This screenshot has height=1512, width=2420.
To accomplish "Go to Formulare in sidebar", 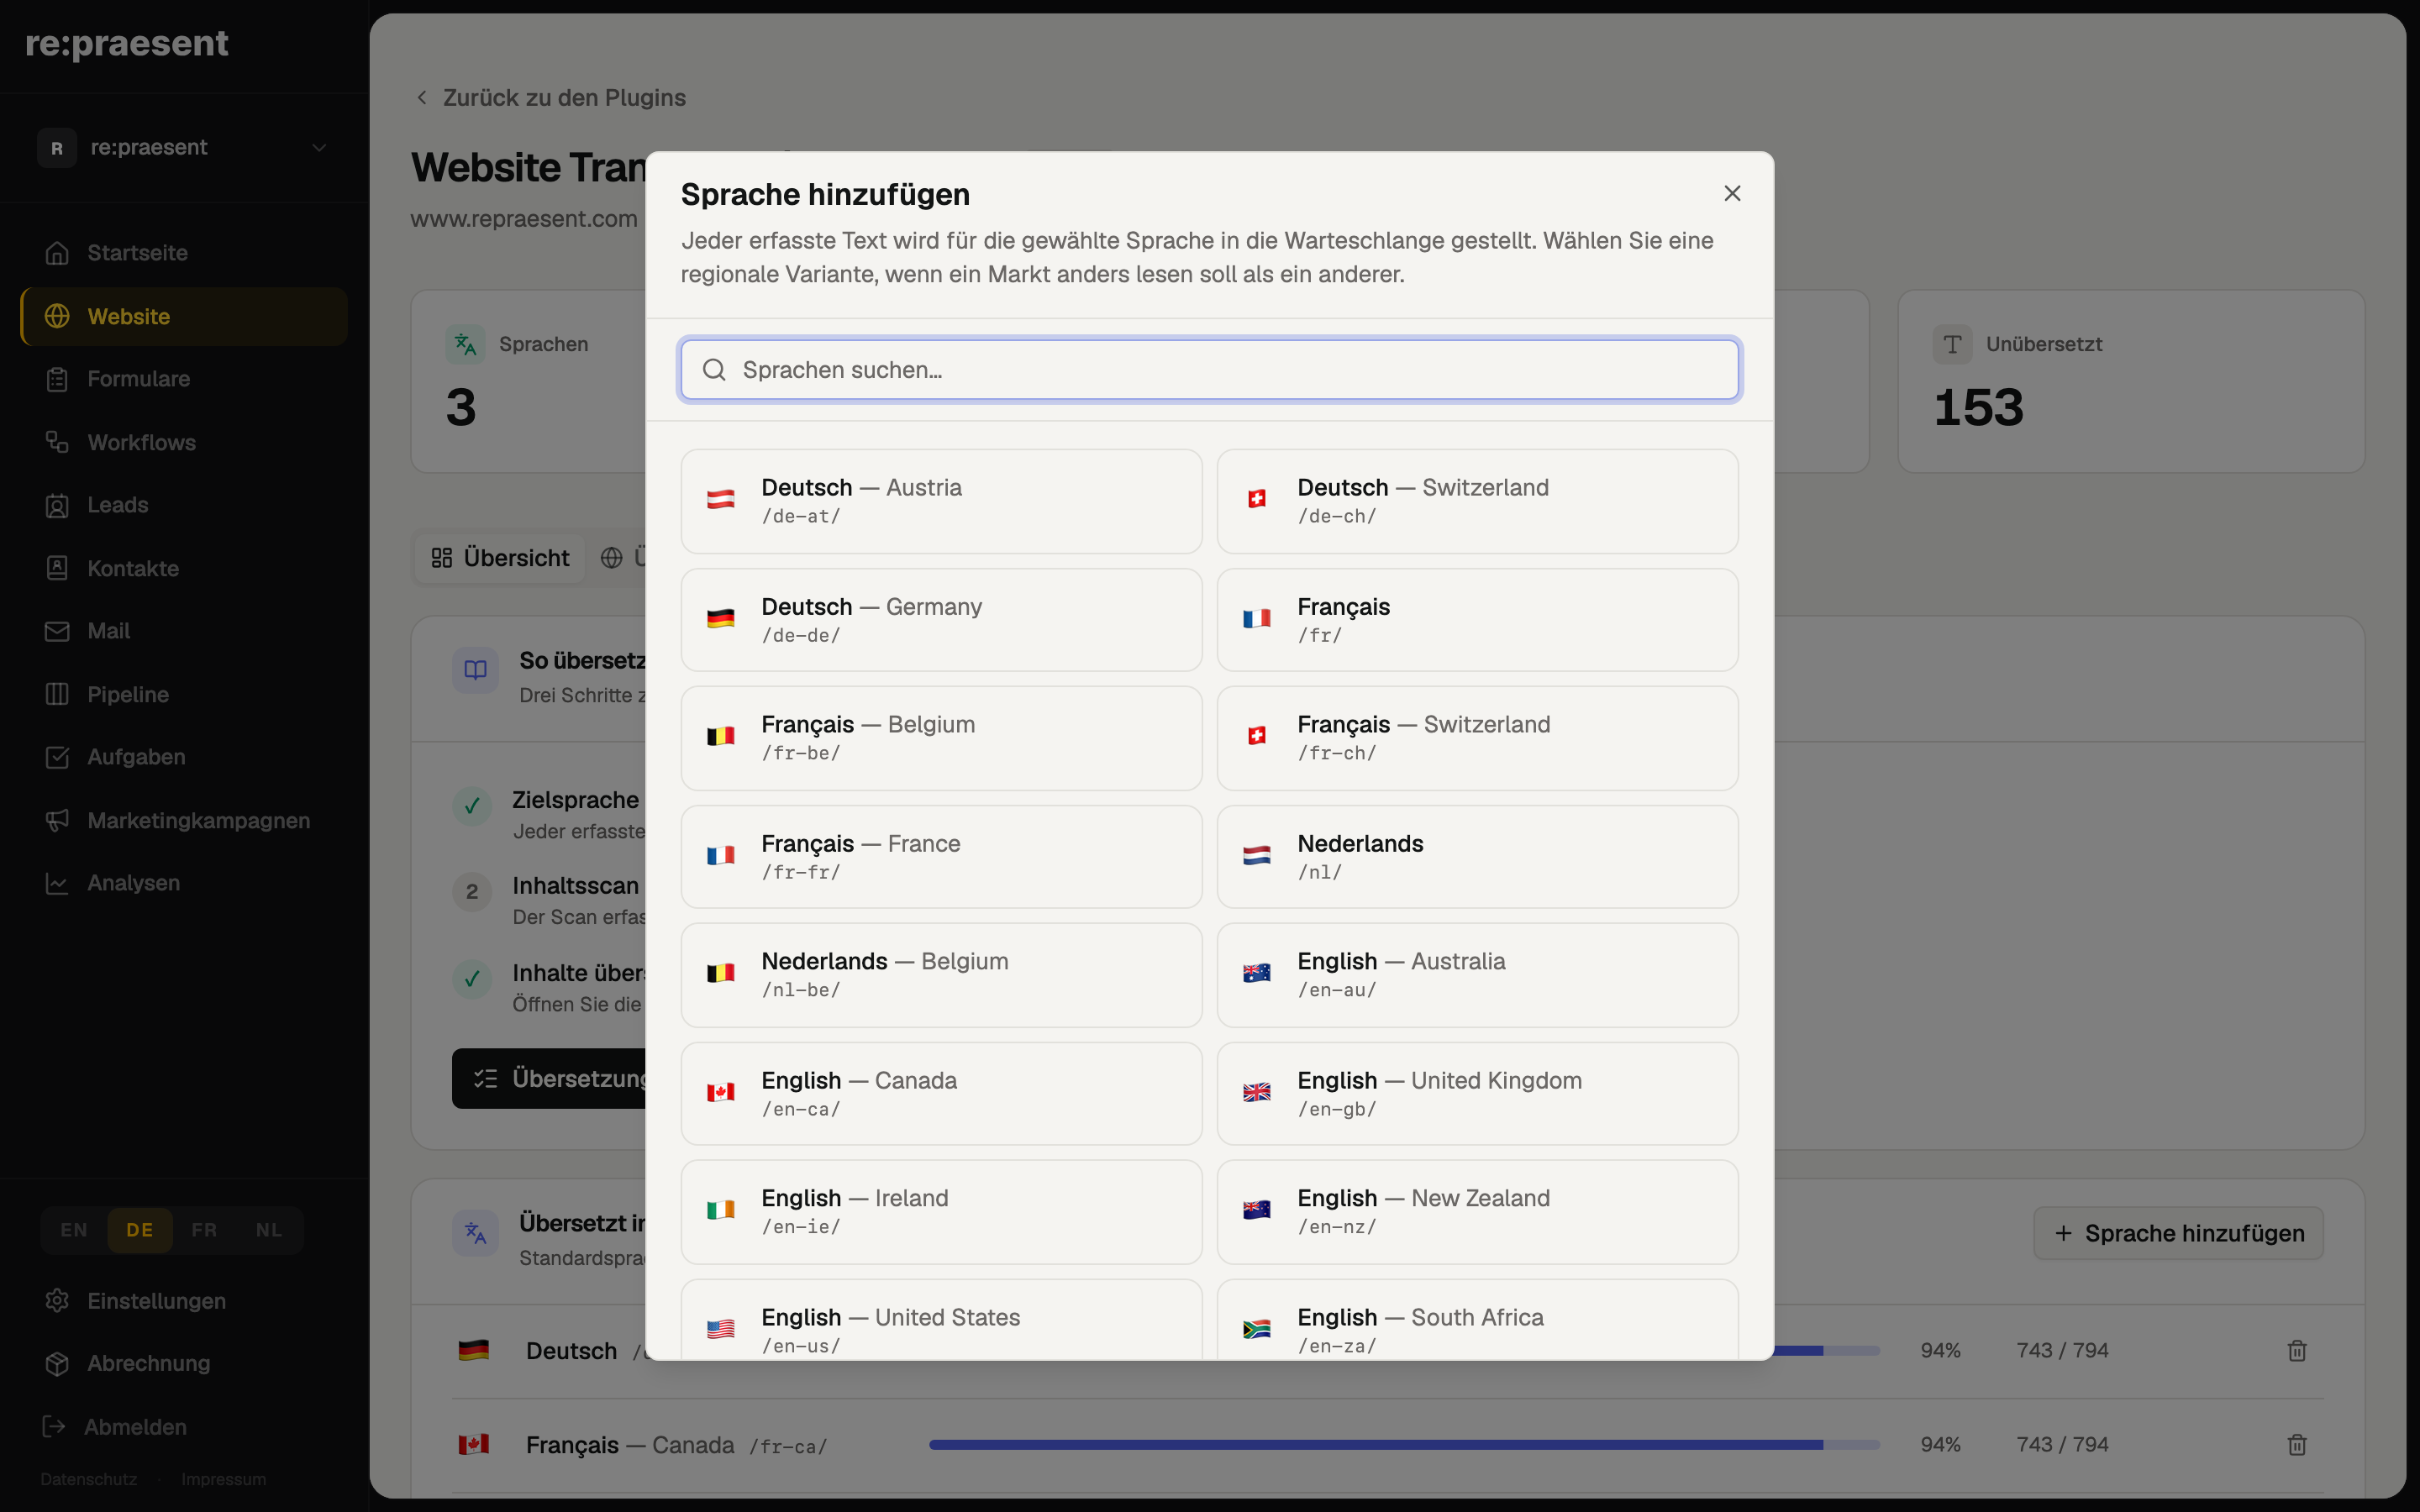I will (184, 379).
